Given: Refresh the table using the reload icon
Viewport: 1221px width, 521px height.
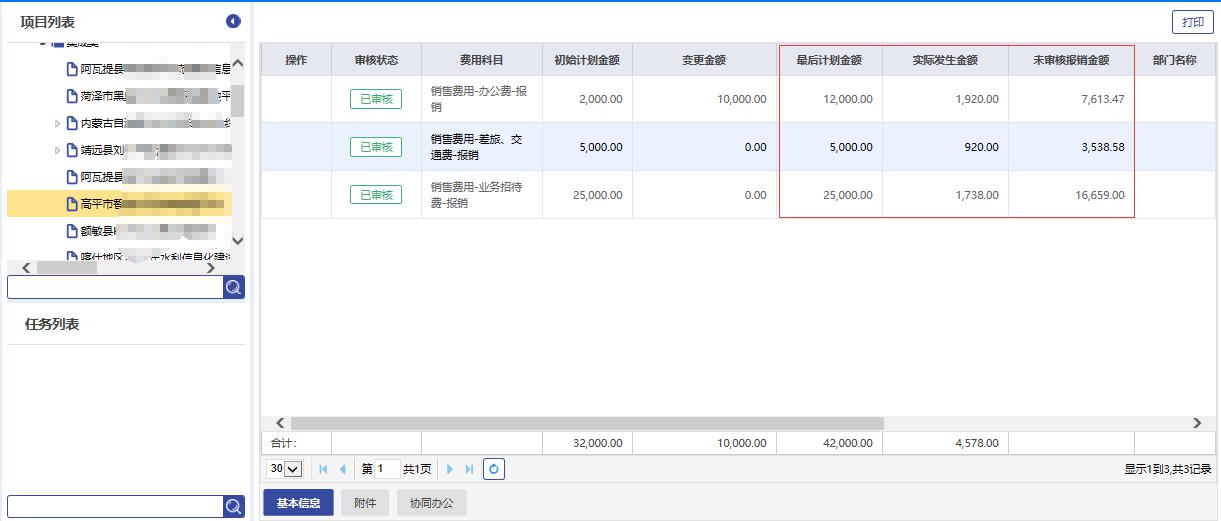Looking at the screenshot, I should pyautogui.click(x=493, y=469).
